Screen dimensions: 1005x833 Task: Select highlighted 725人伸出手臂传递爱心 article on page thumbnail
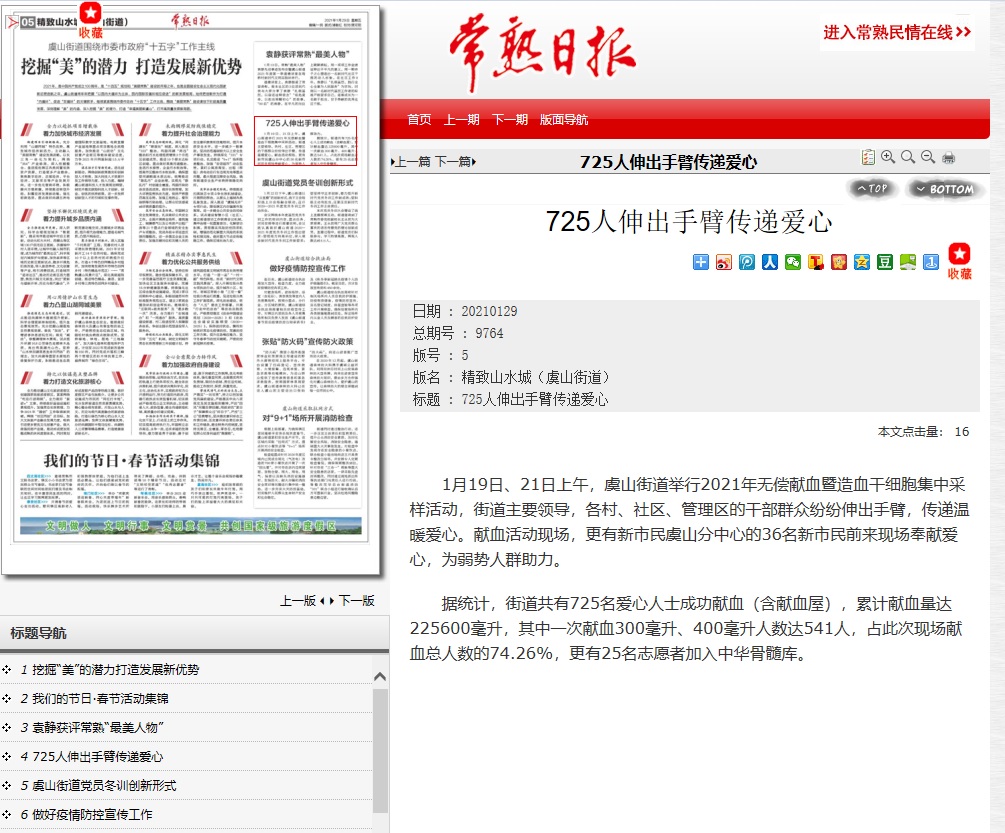click(306, 140)
